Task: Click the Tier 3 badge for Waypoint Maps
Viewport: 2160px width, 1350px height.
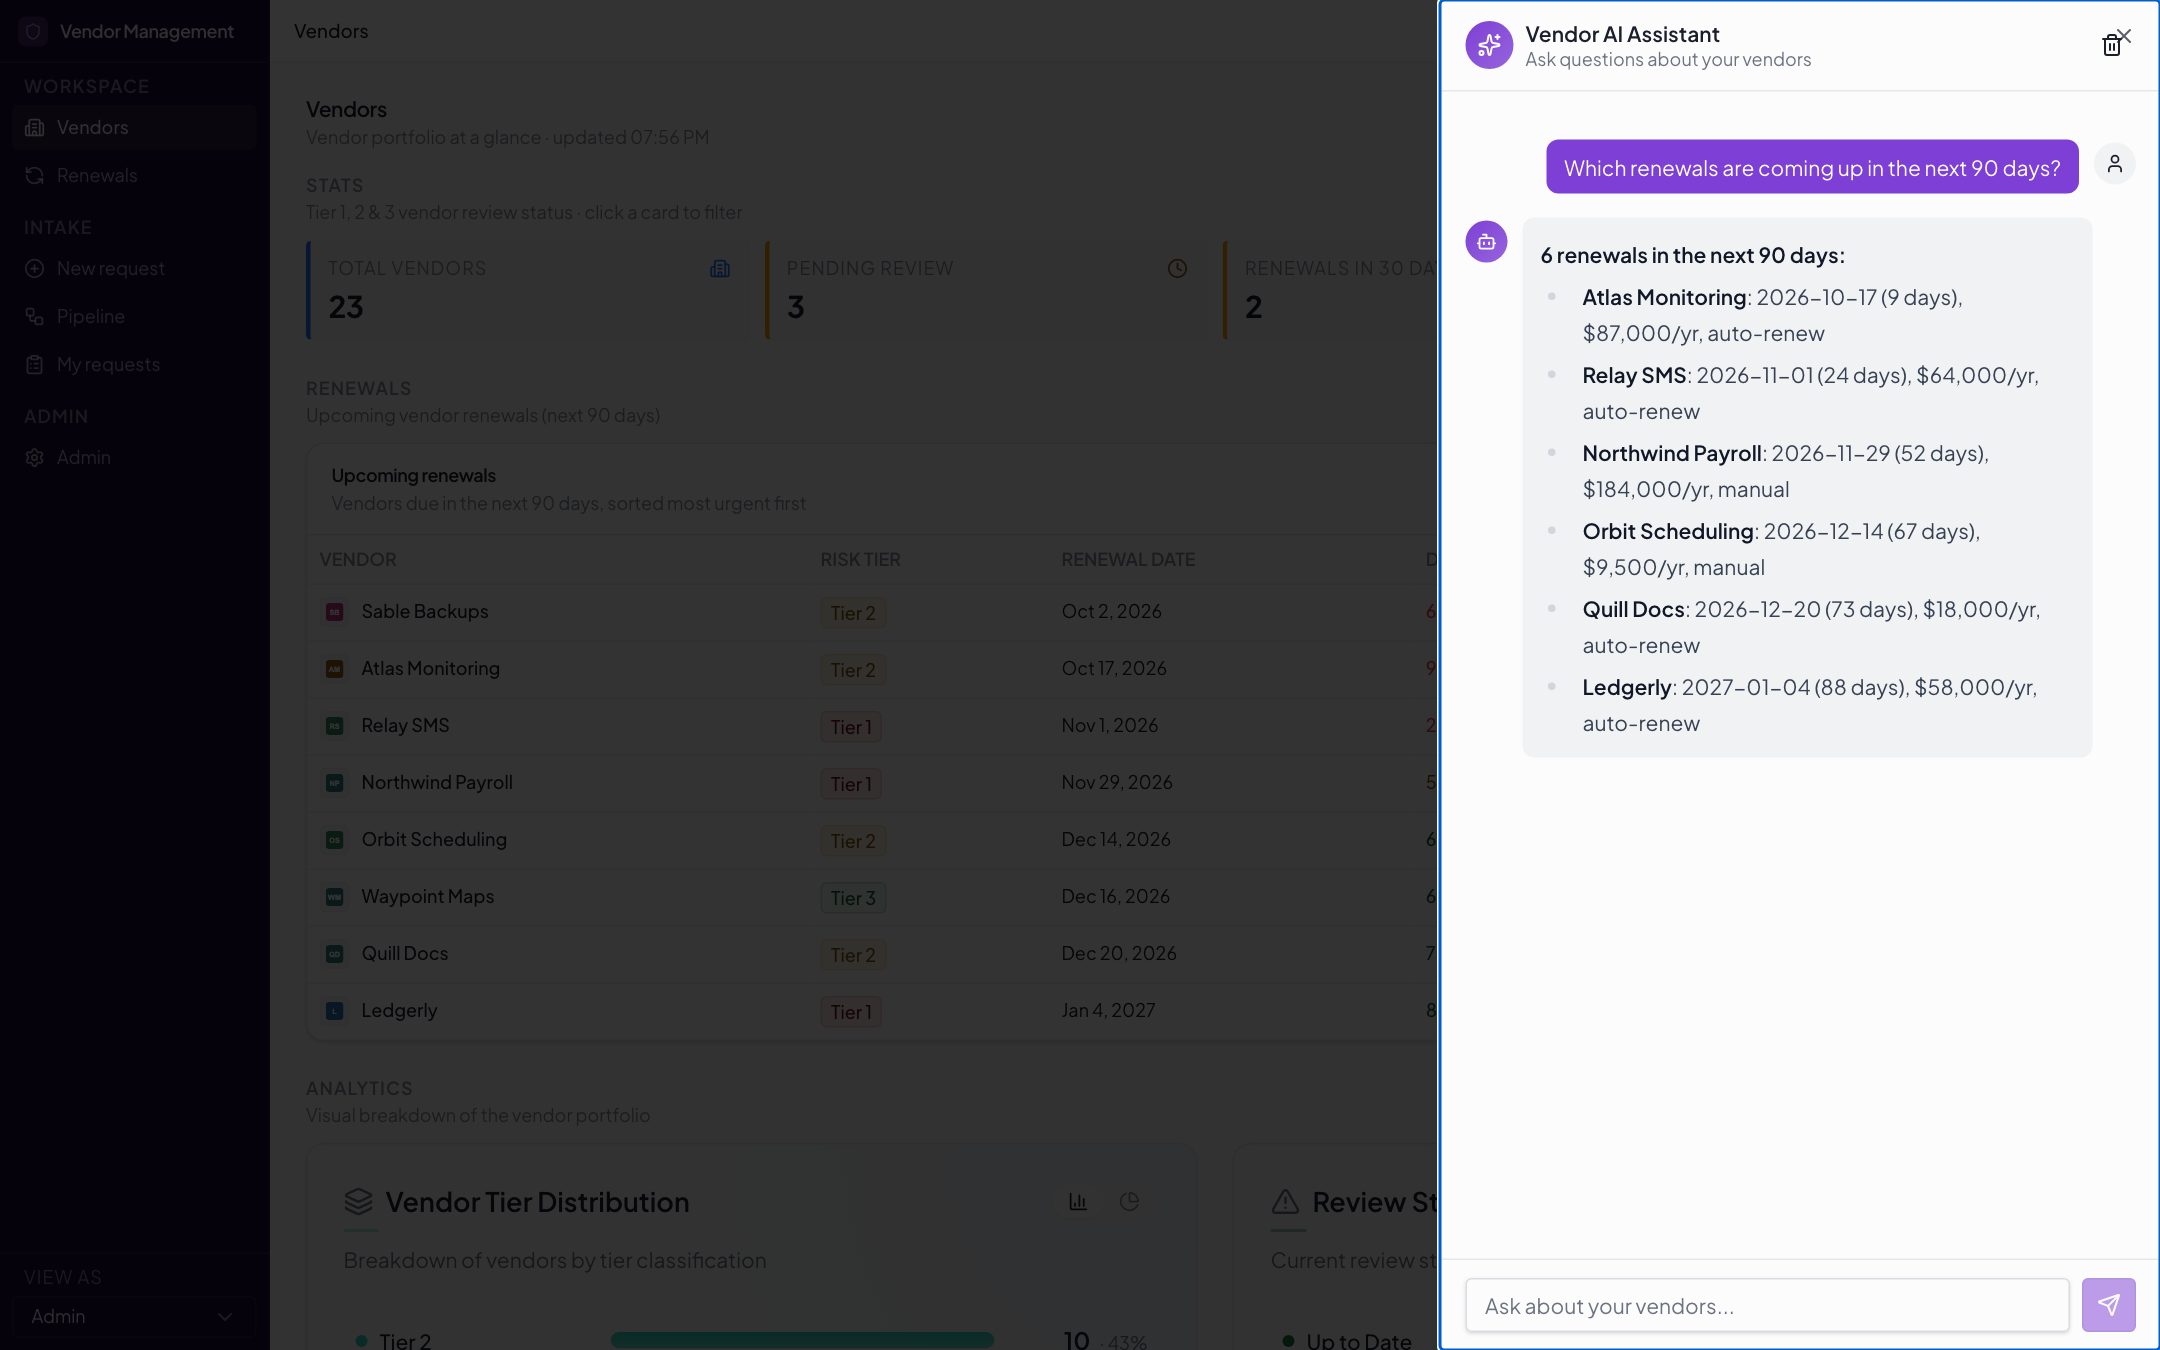Action: (x=852, y=898)
